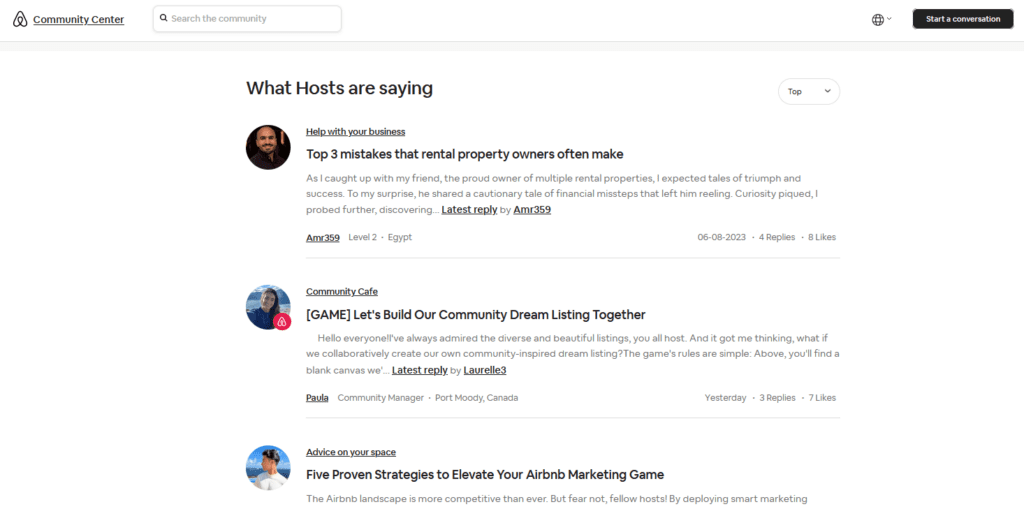This screenshot has height=509, width=1024.
Task: Open the Community Cafe category link
Action: pyautogui.click(x=342, y=291)
